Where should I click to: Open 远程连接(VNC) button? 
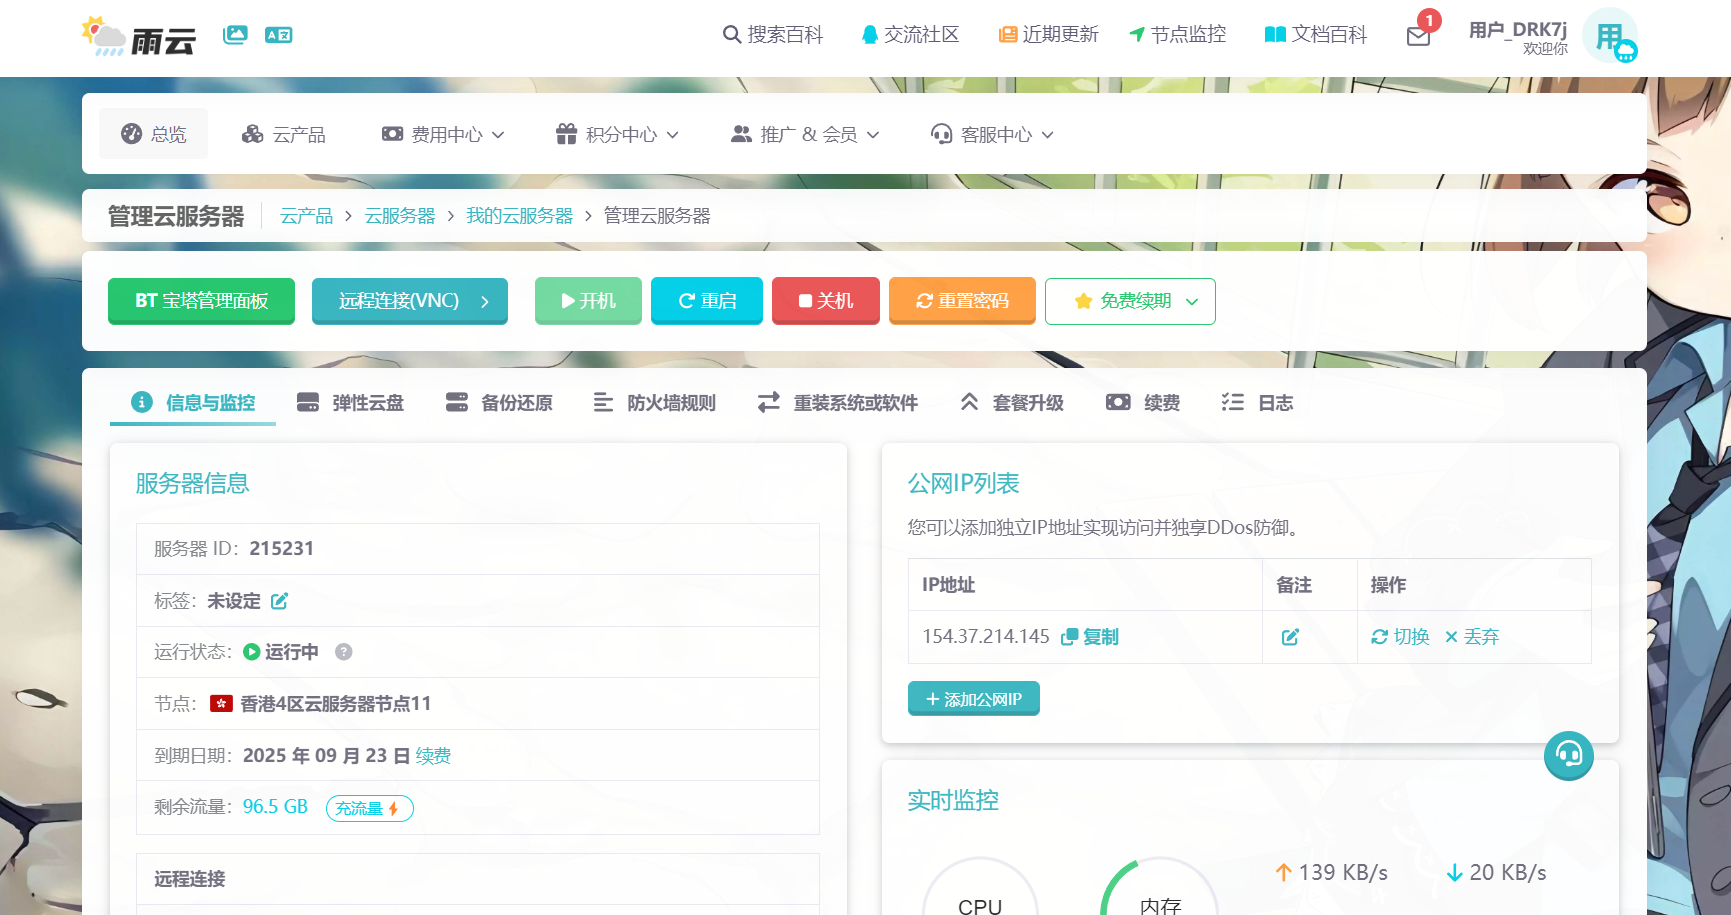click(x=410, y=301)
